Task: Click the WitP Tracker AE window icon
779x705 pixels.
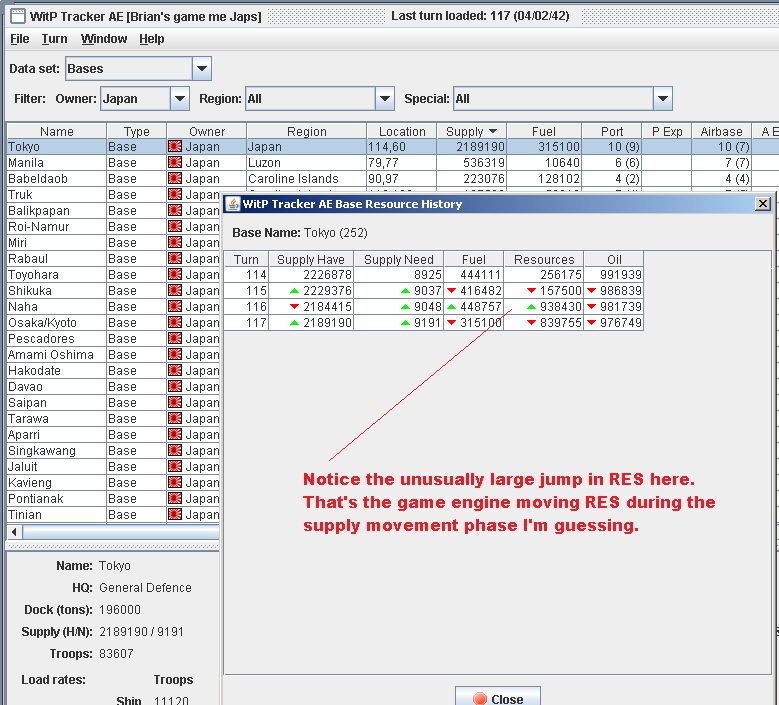Action: (18, 16)
